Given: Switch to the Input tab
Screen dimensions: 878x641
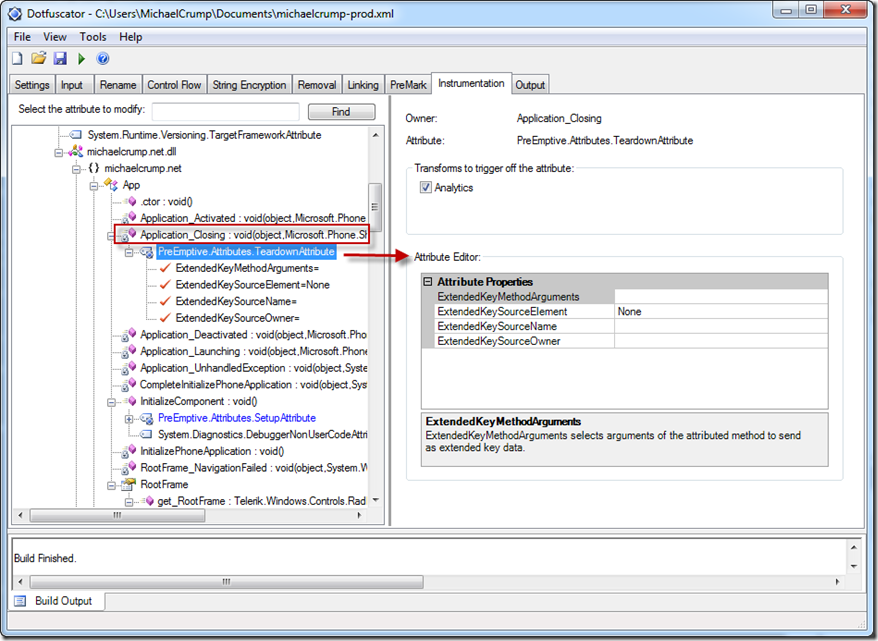Looking at the screenshot, I should coord(72,85).
